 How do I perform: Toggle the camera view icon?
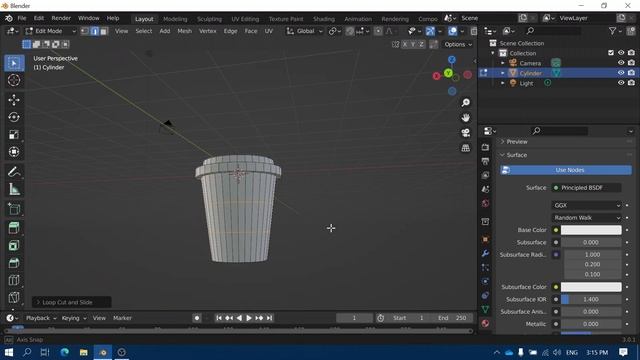point(465,133)
